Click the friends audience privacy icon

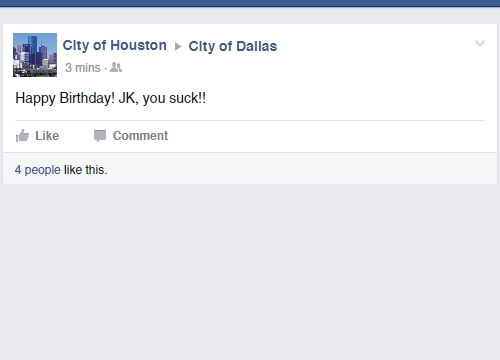click(x=116, y=67)
